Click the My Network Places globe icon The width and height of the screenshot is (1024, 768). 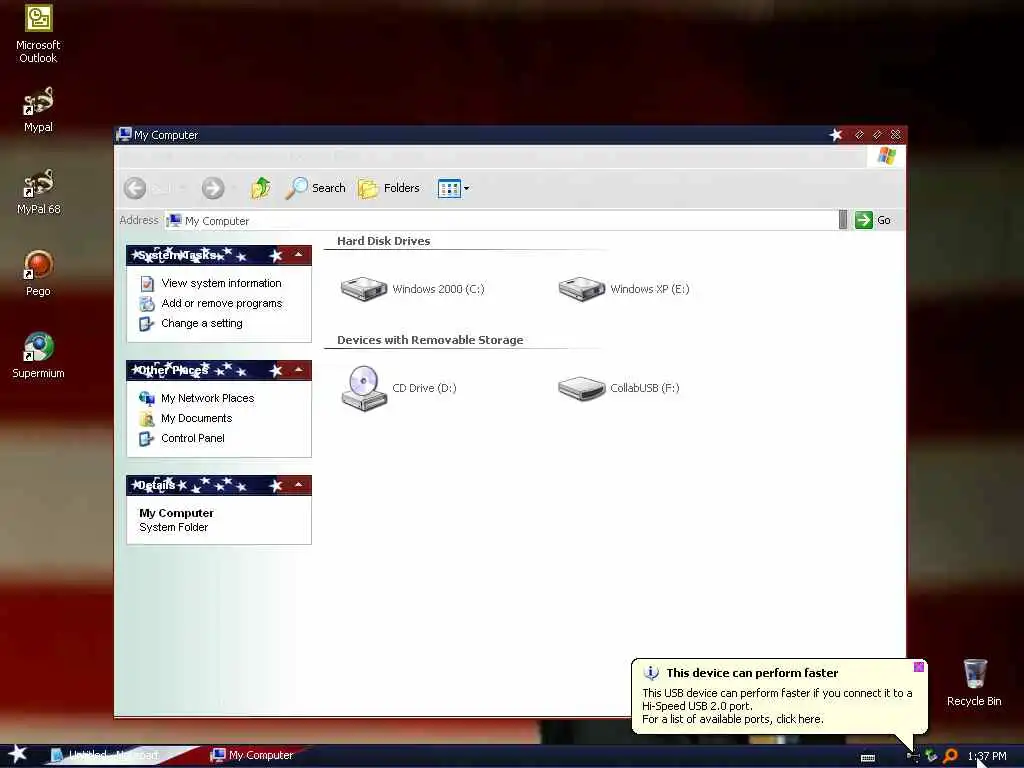click(147, 398)
